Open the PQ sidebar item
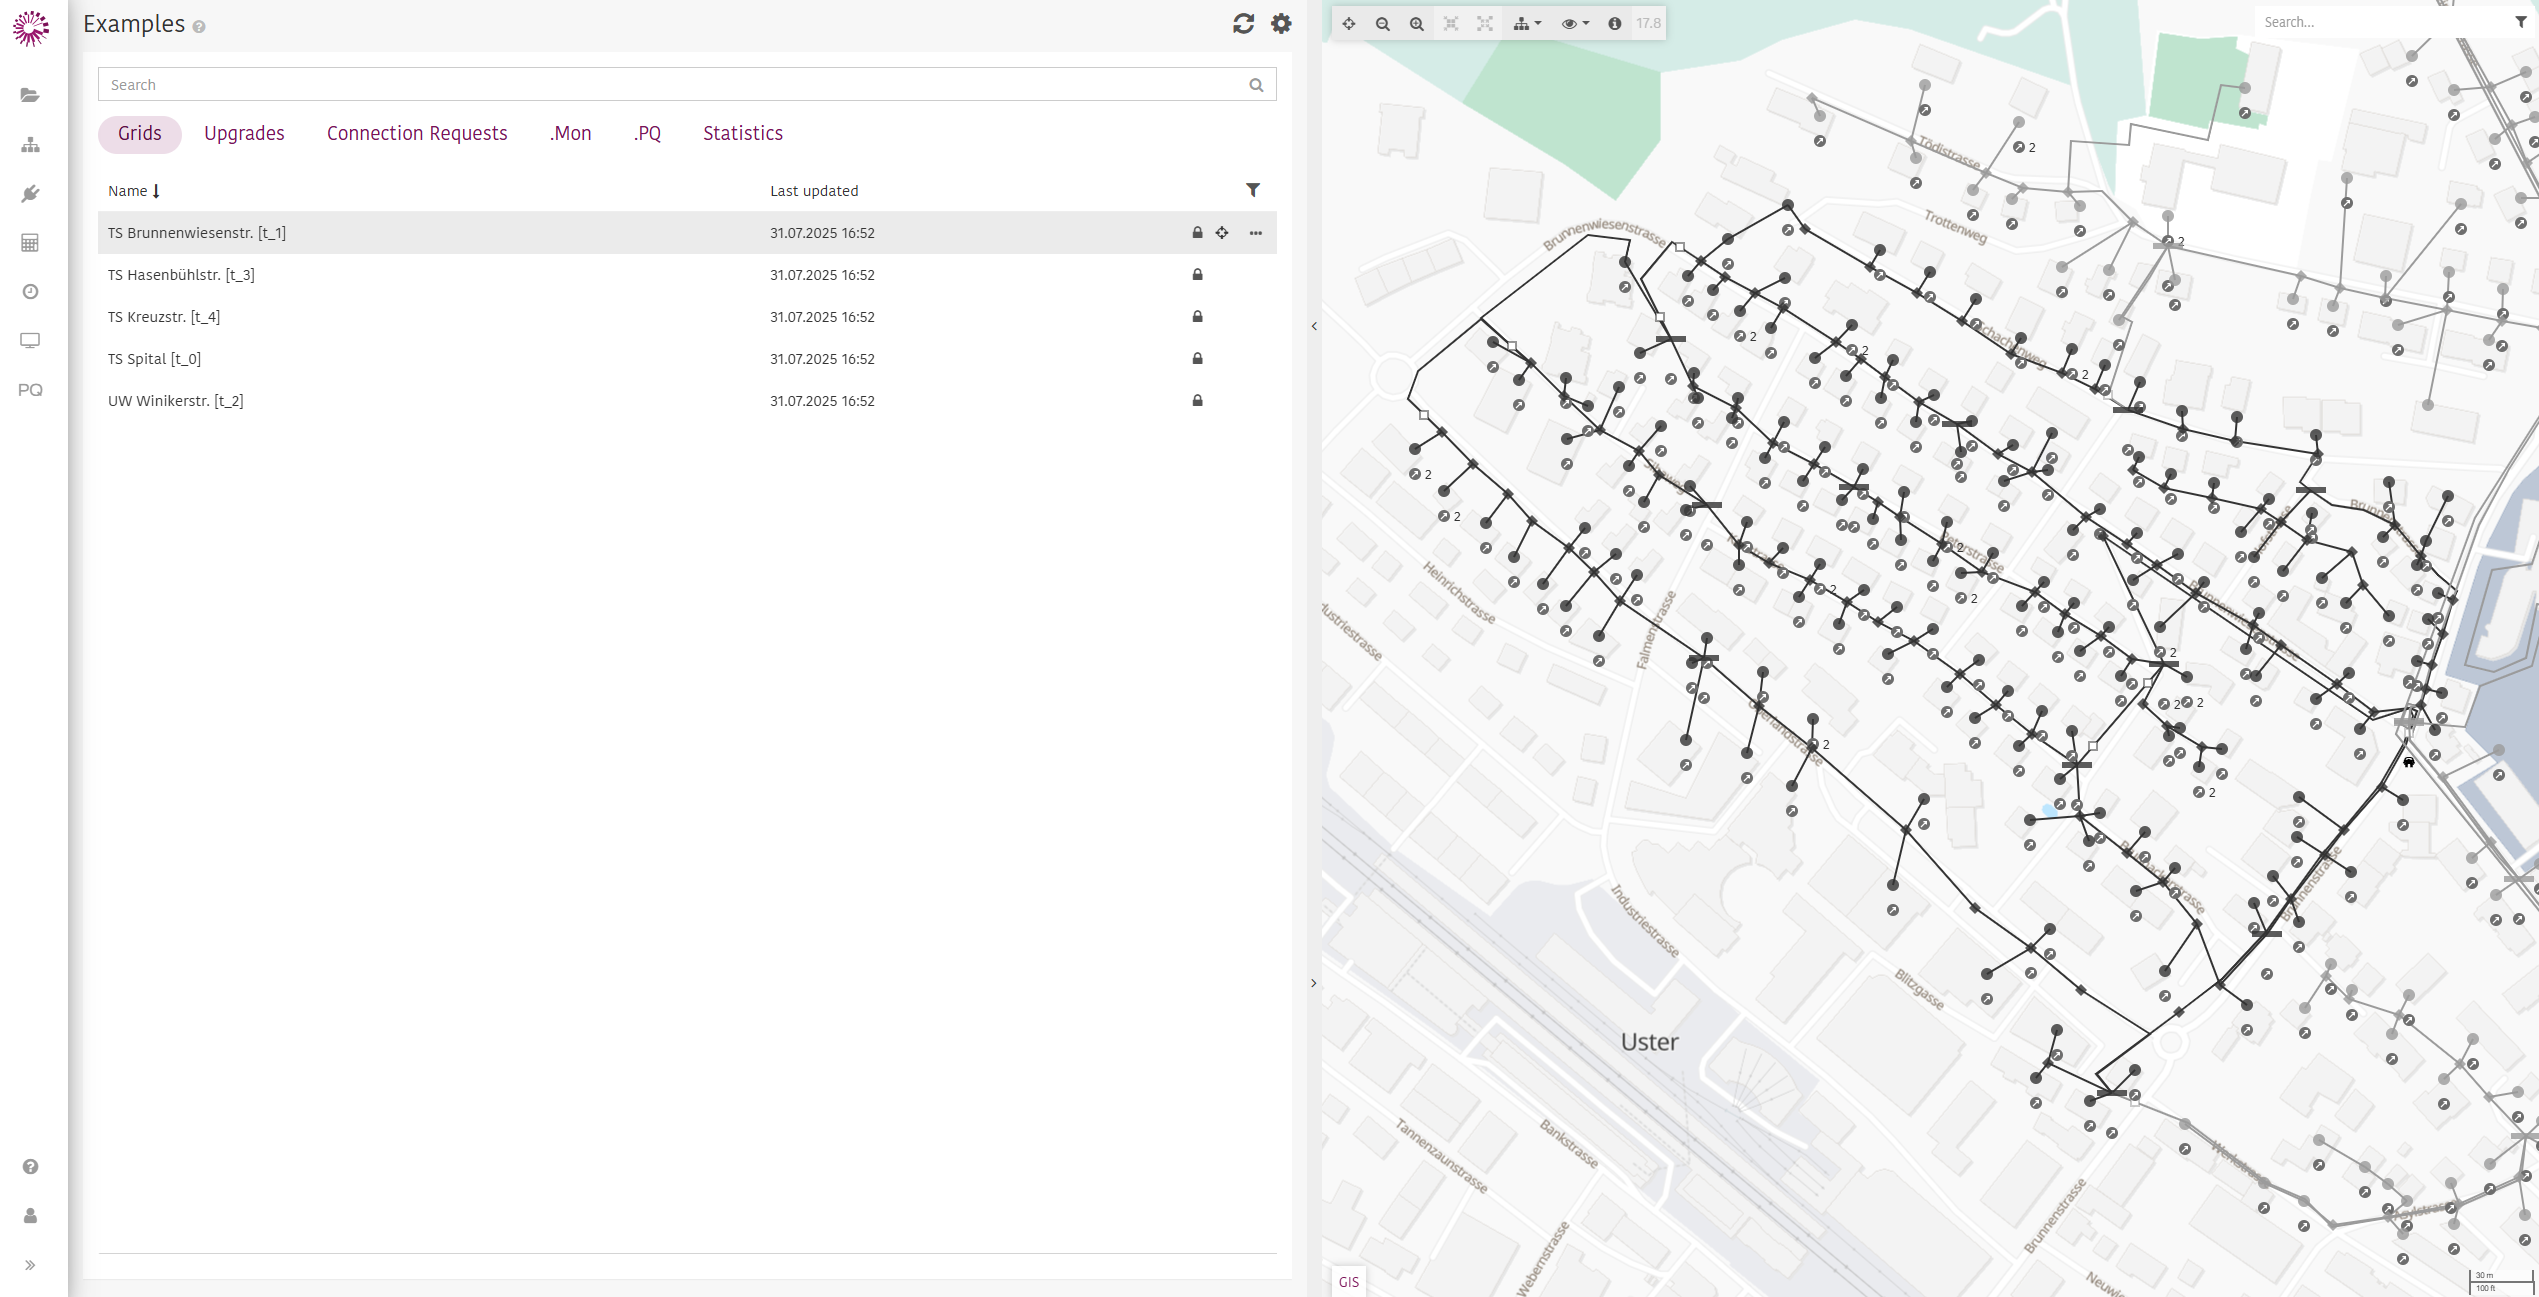Screen dimensions: 2539x1297 point(30,390)
